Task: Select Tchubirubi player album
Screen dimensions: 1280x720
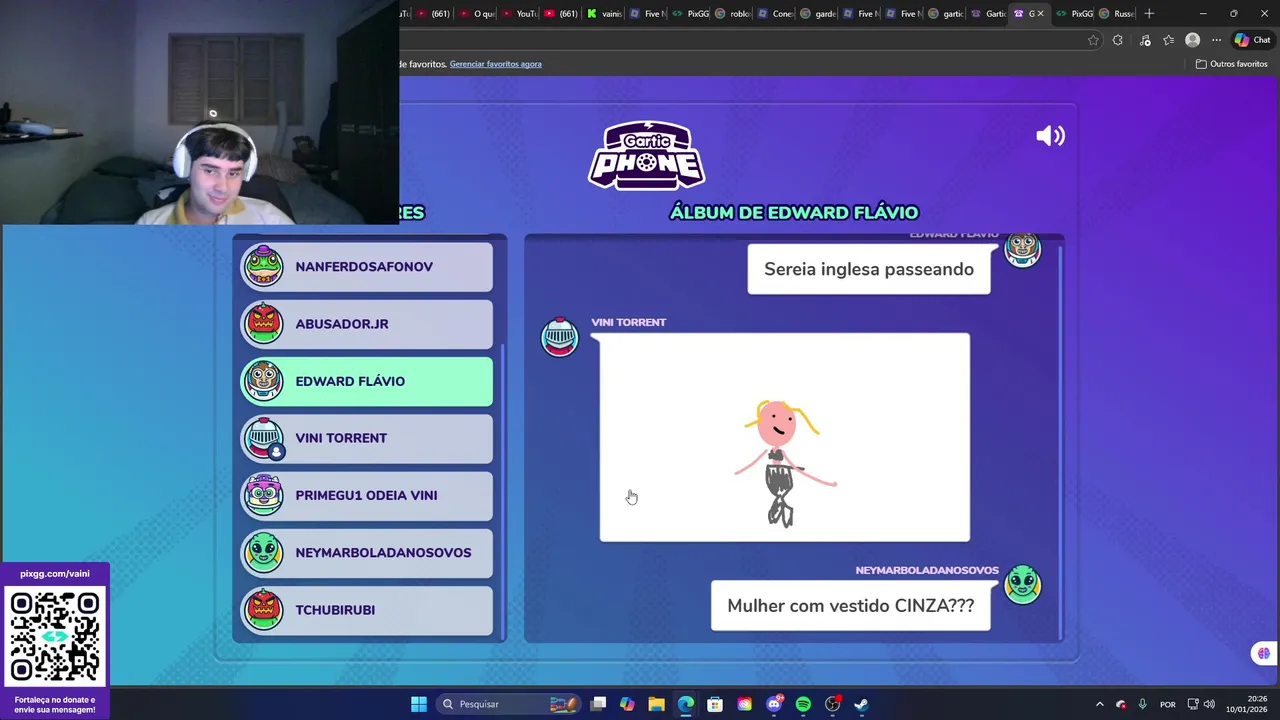Action: 366,609
